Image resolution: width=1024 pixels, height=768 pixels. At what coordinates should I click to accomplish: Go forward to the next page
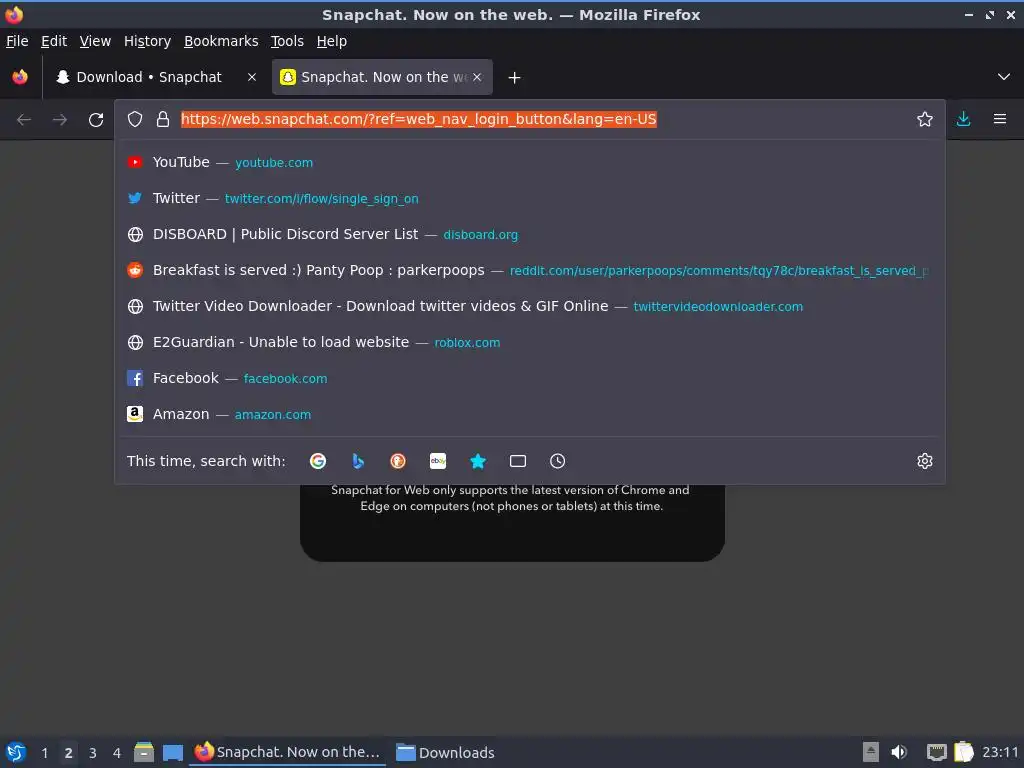pos(60,120)
